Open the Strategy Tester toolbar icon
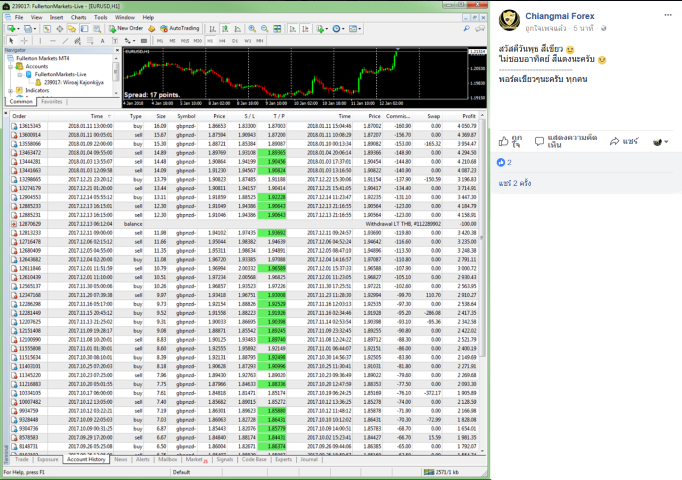 point(97,29)
